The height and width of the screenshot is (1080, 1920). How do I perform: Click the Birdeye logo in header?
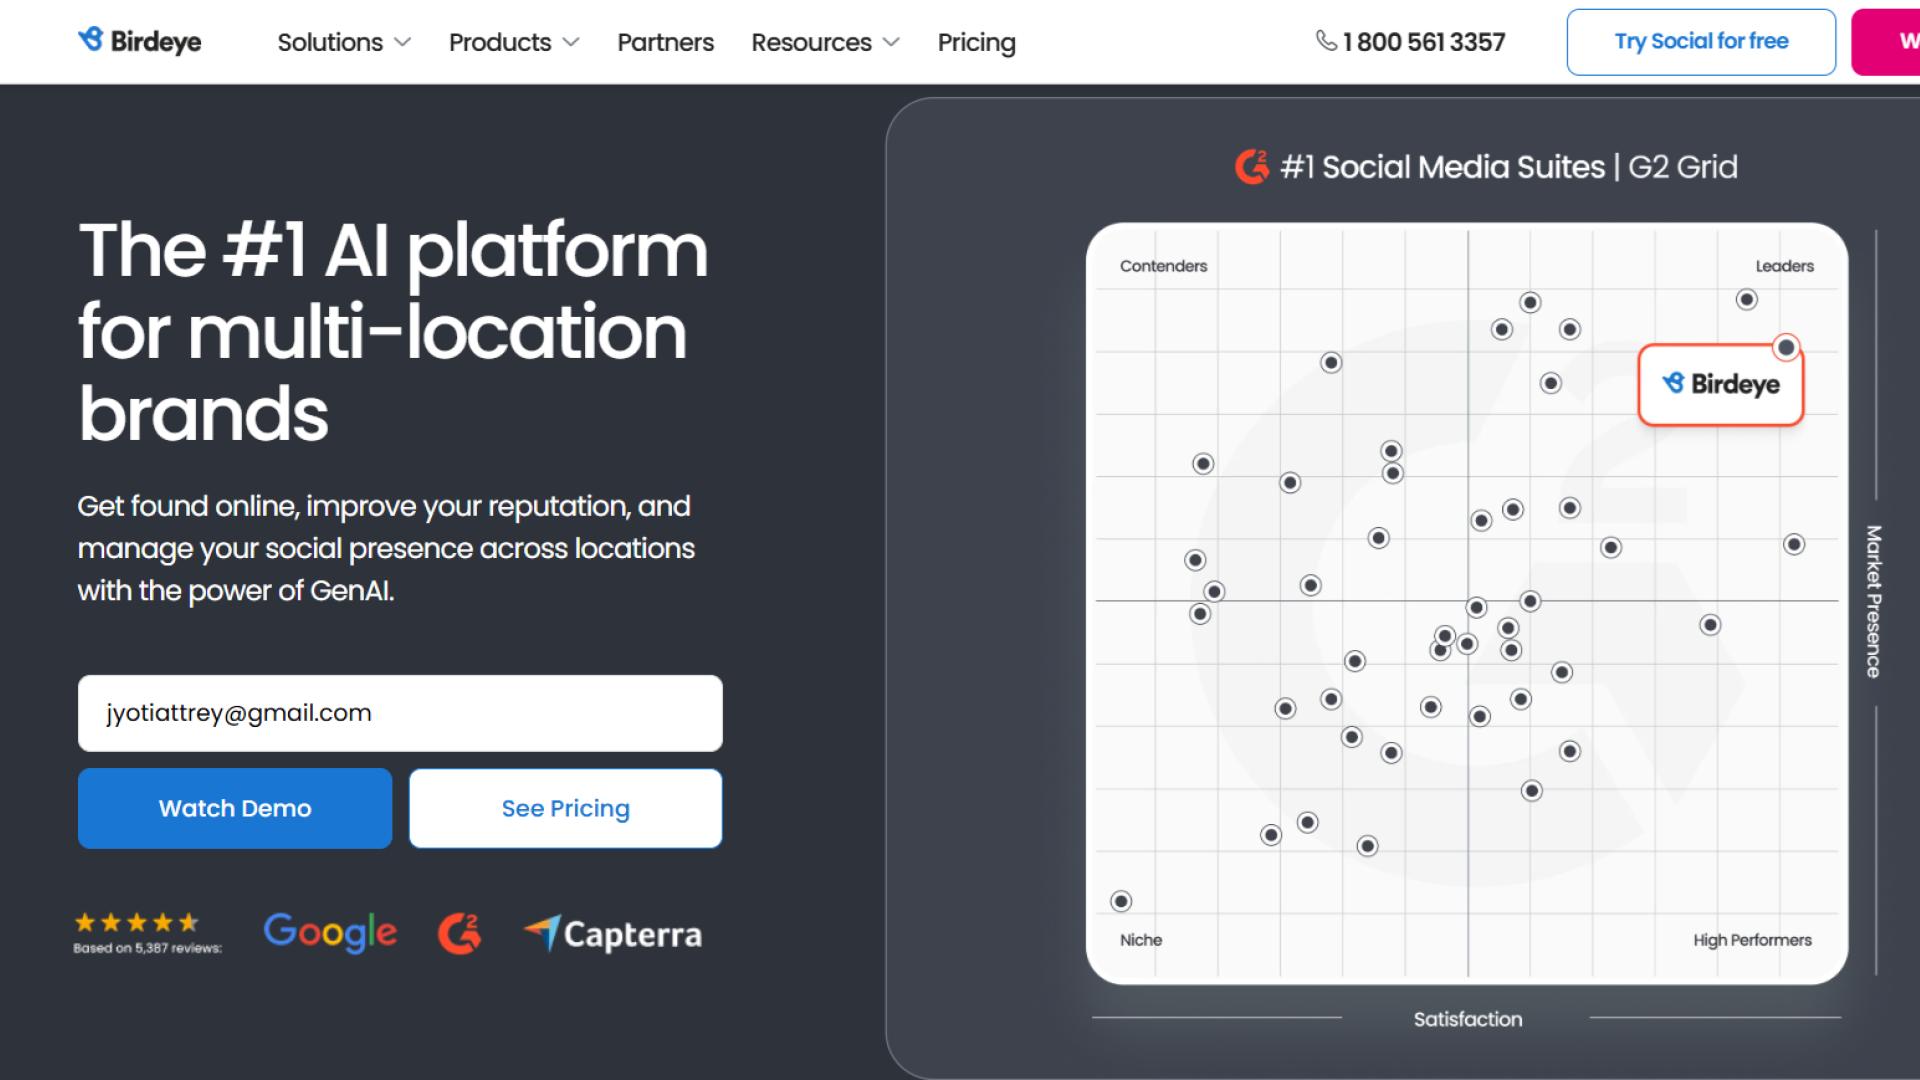click(140, 41)
